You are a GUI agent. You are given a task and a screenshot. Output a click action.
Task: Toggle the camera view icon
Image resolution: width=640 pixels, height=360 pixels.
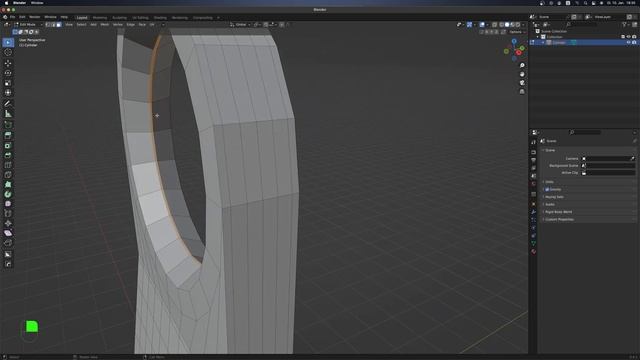click(x=522, y=83)
